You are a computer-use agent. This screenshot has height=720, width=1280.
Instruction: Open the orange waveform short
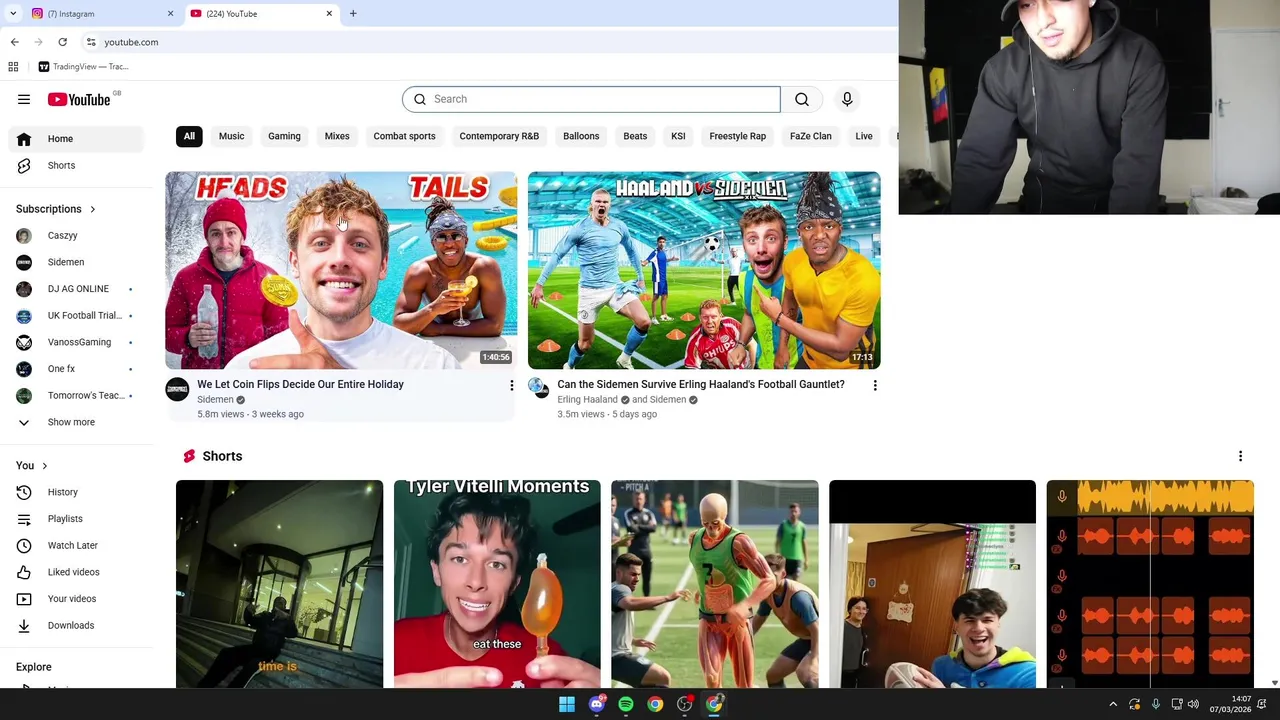pos(1150,584)
